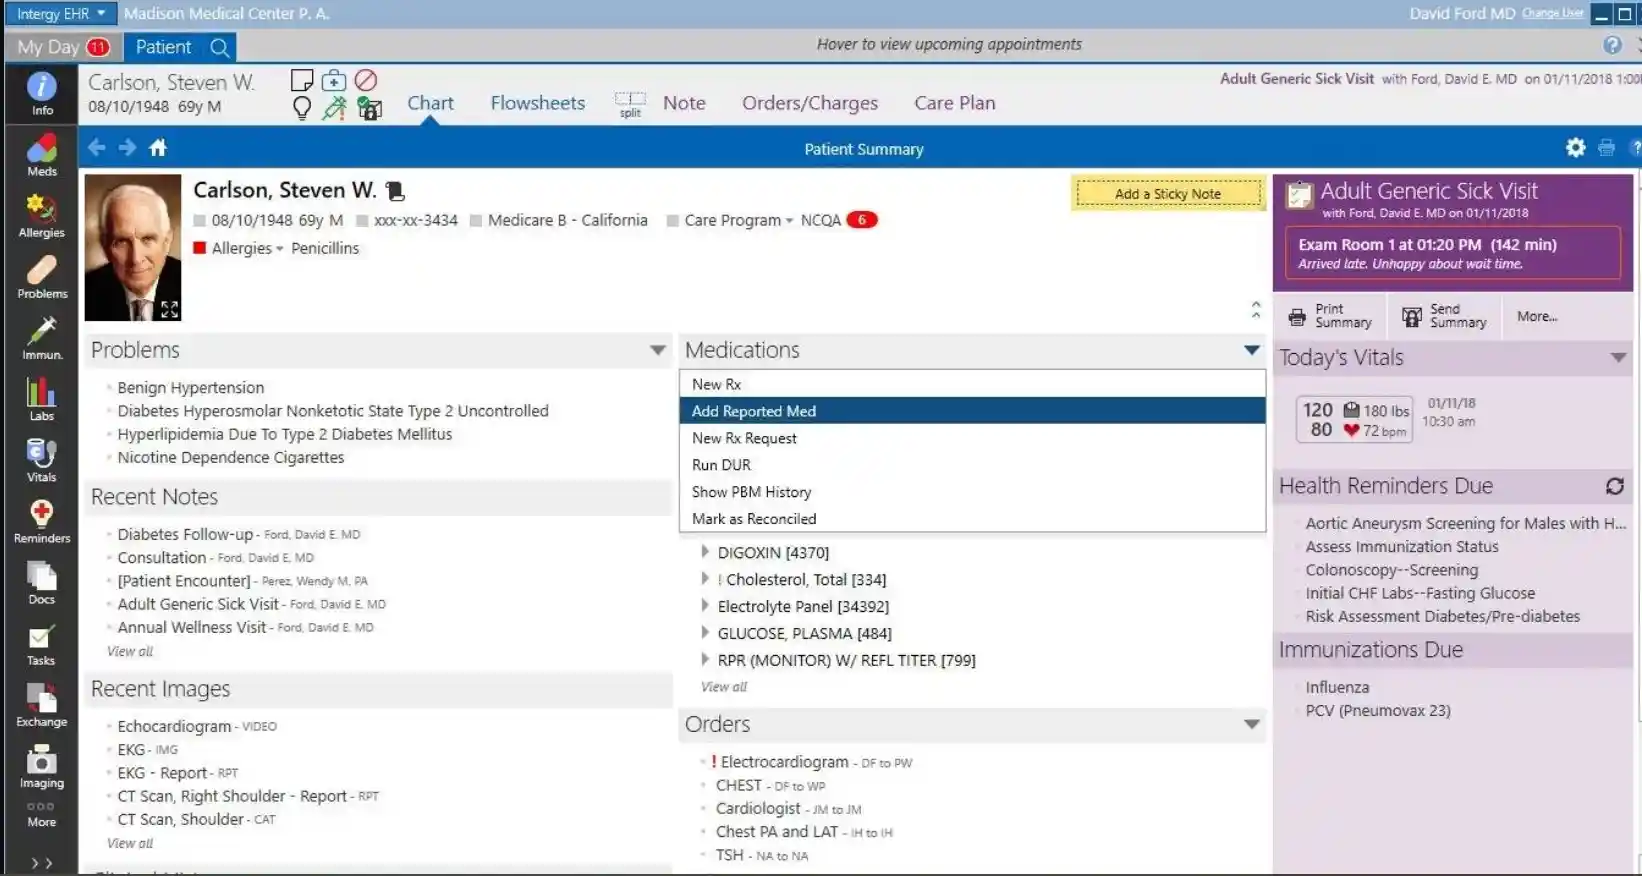Screen dimensions: 1642x876
Task: Expand the sidebar with double chevron
Action: 41,863
